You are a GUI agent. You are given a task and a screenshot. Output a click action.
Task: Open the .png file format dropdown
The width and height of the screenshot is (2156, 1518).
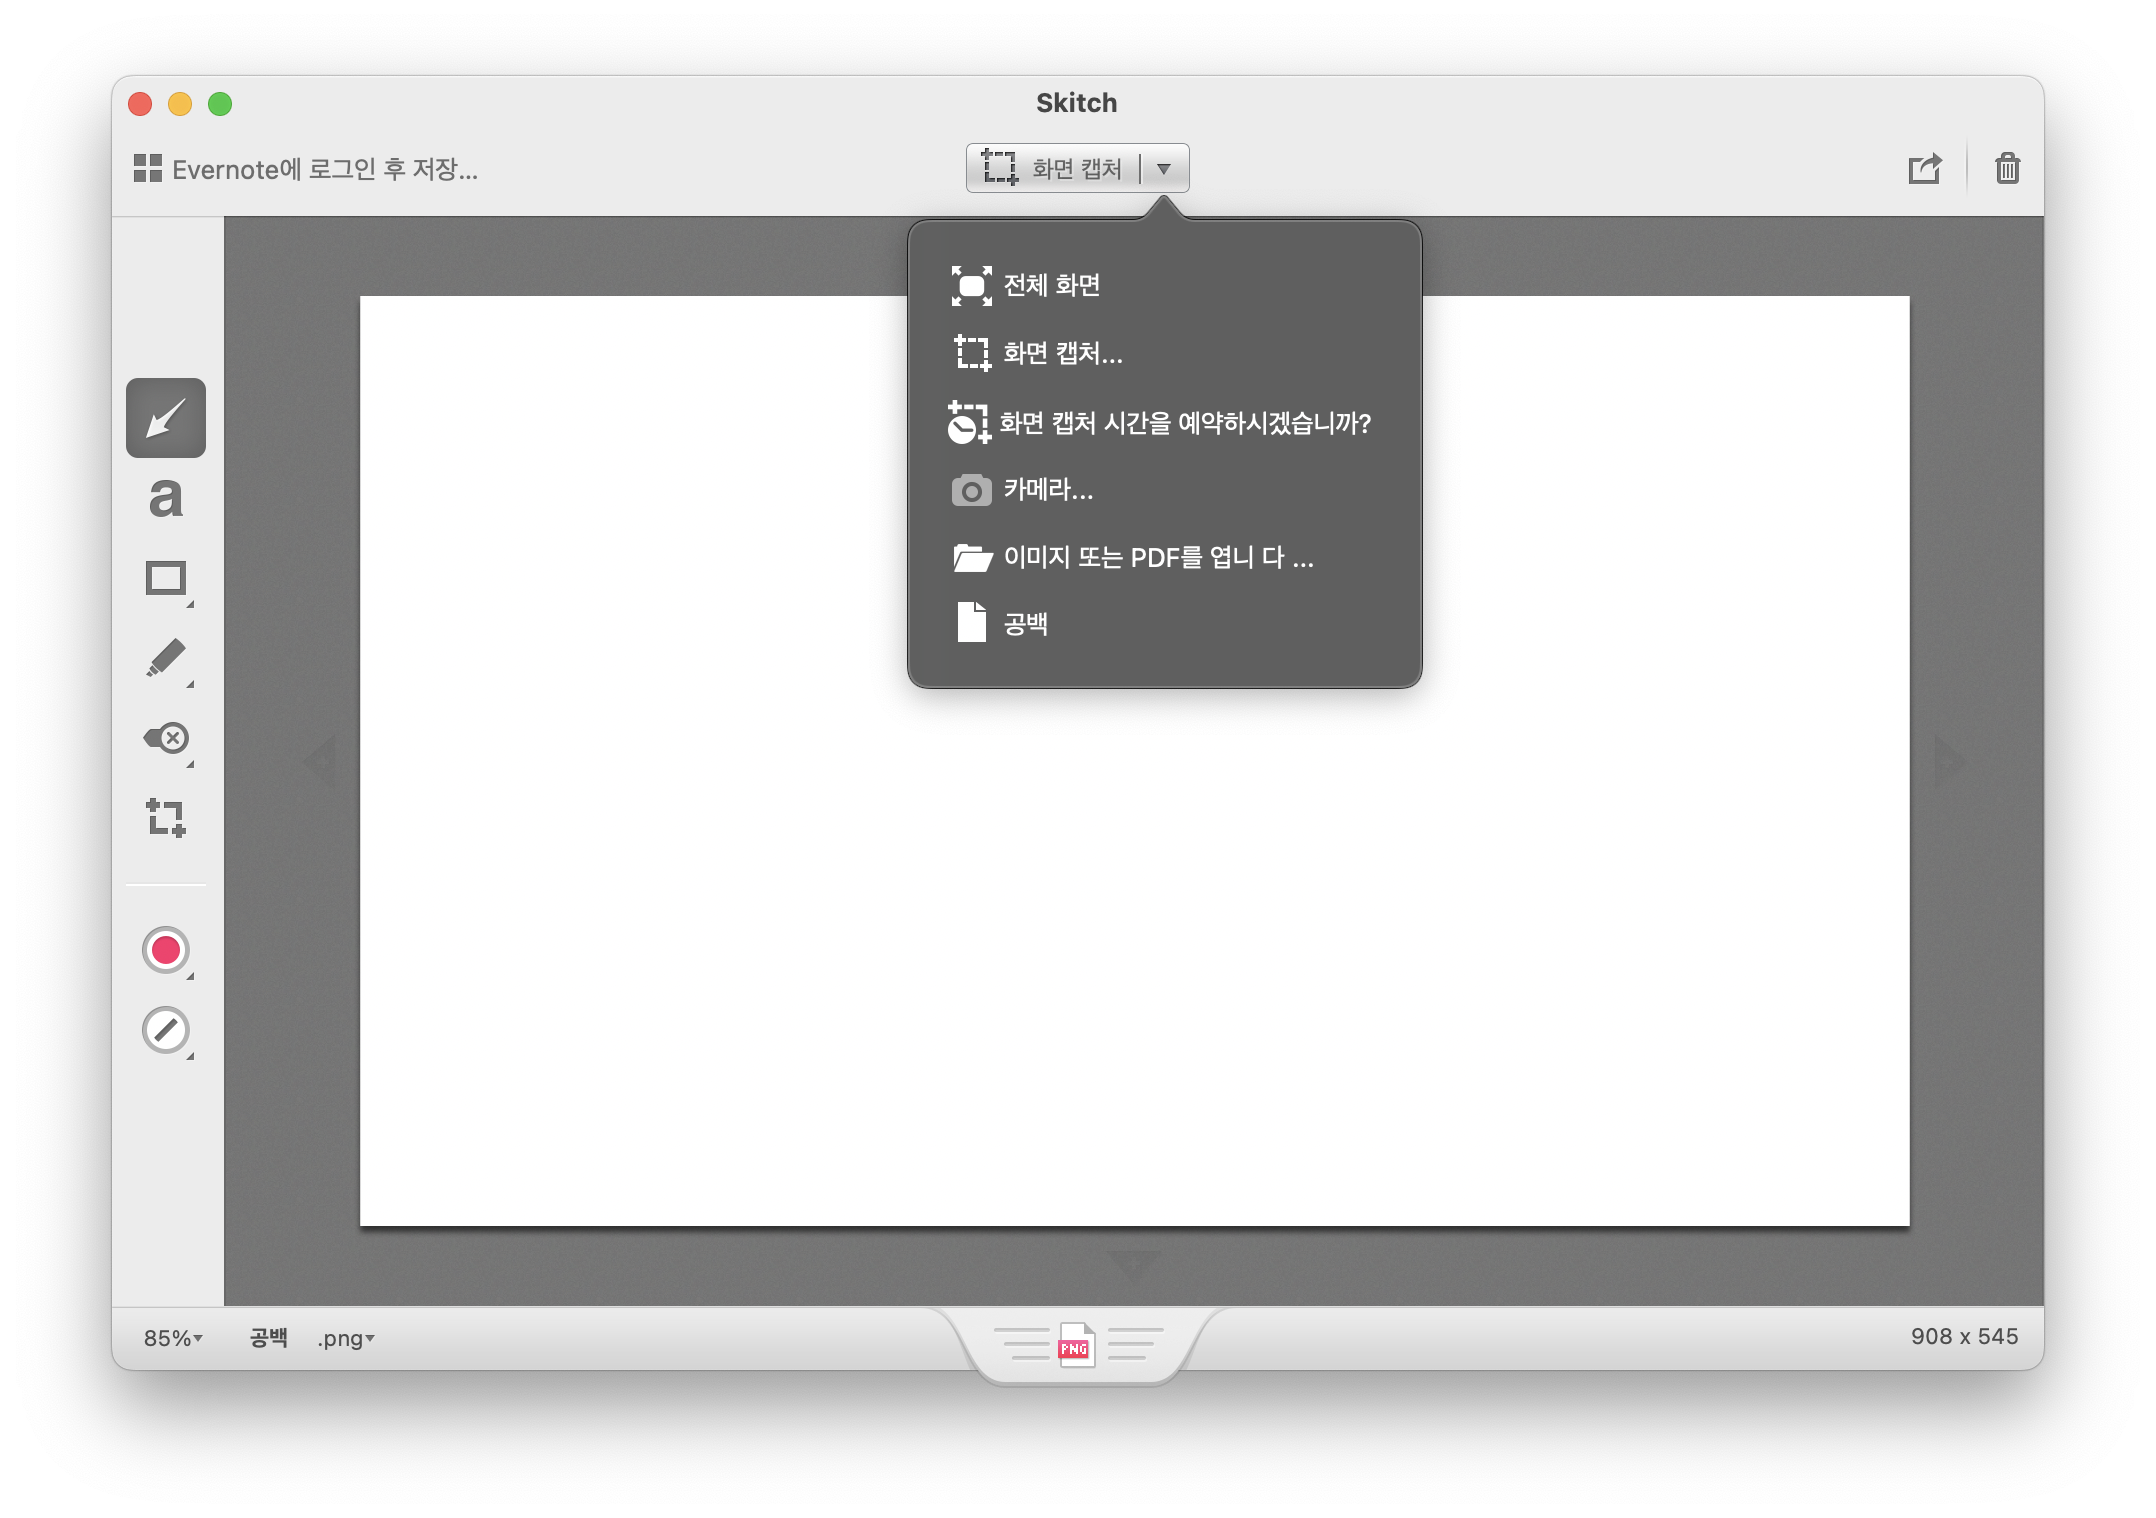pyautogui.click(x=345, y=1338)
